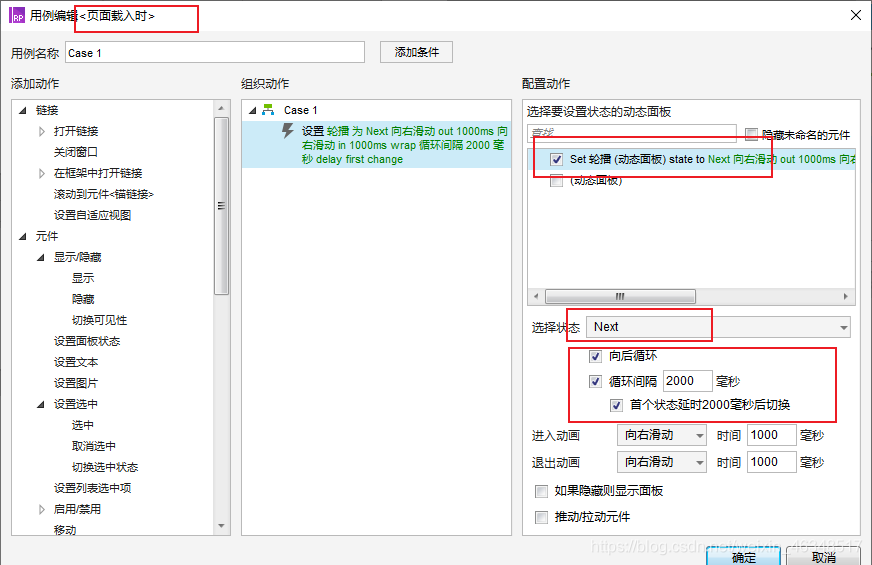Select the 设置 轮播 为 Next action row
This screenshot has width=872, height=565.
(376, 145)
